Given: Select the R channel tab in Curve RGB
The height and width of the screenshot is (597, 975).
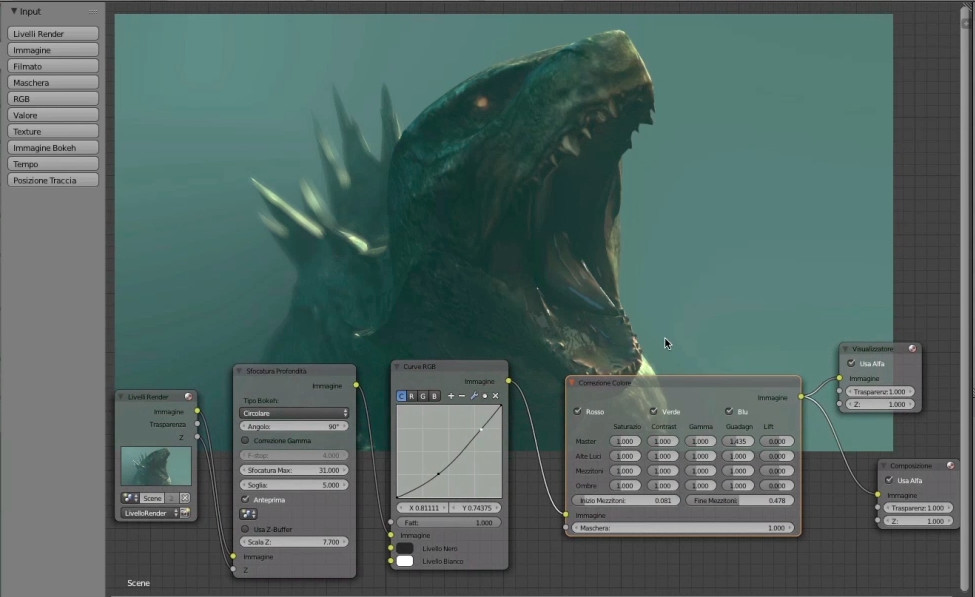Looking at the screenshot, I should [413, 396].
